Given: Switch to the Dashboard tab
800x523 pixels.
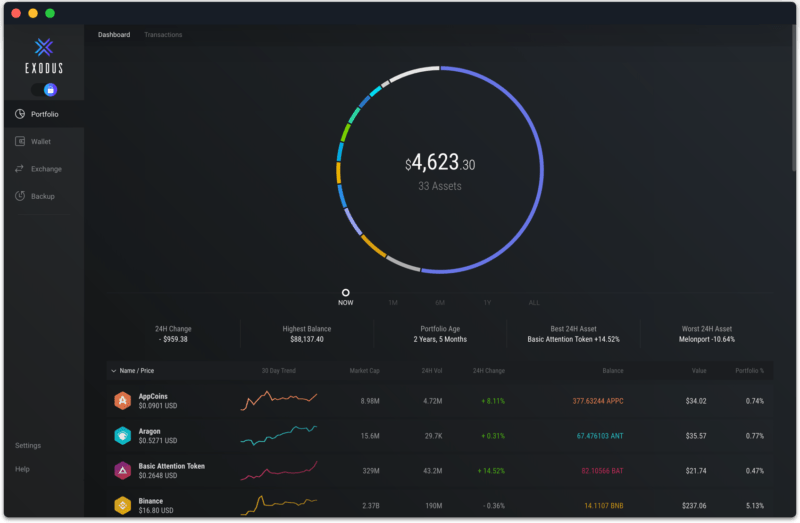Looking at the screenshot, I should coord(114,35).
